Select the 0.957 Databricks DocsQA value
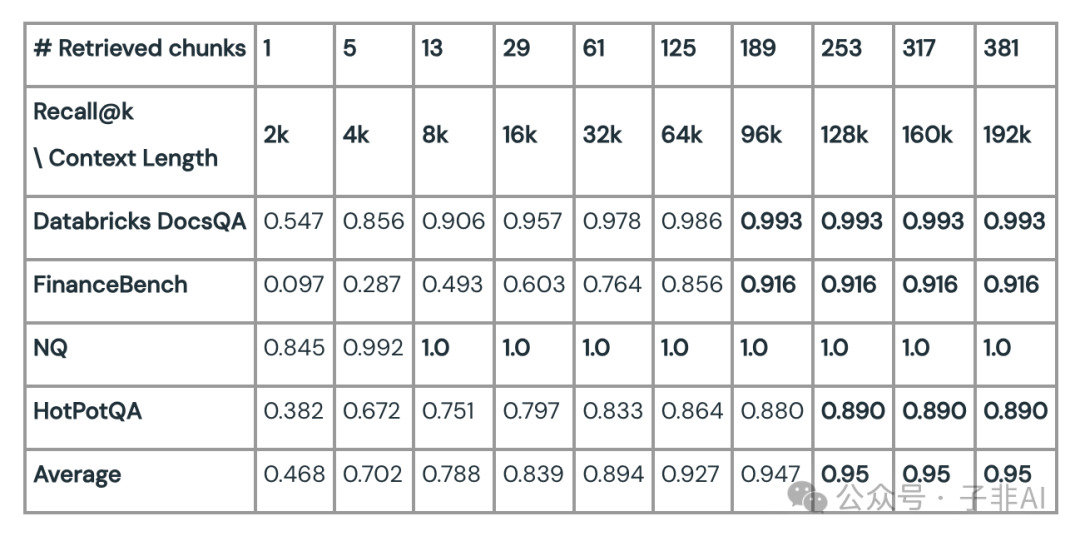This screenshot has height=541, width=1080. [x=532, y=222]
